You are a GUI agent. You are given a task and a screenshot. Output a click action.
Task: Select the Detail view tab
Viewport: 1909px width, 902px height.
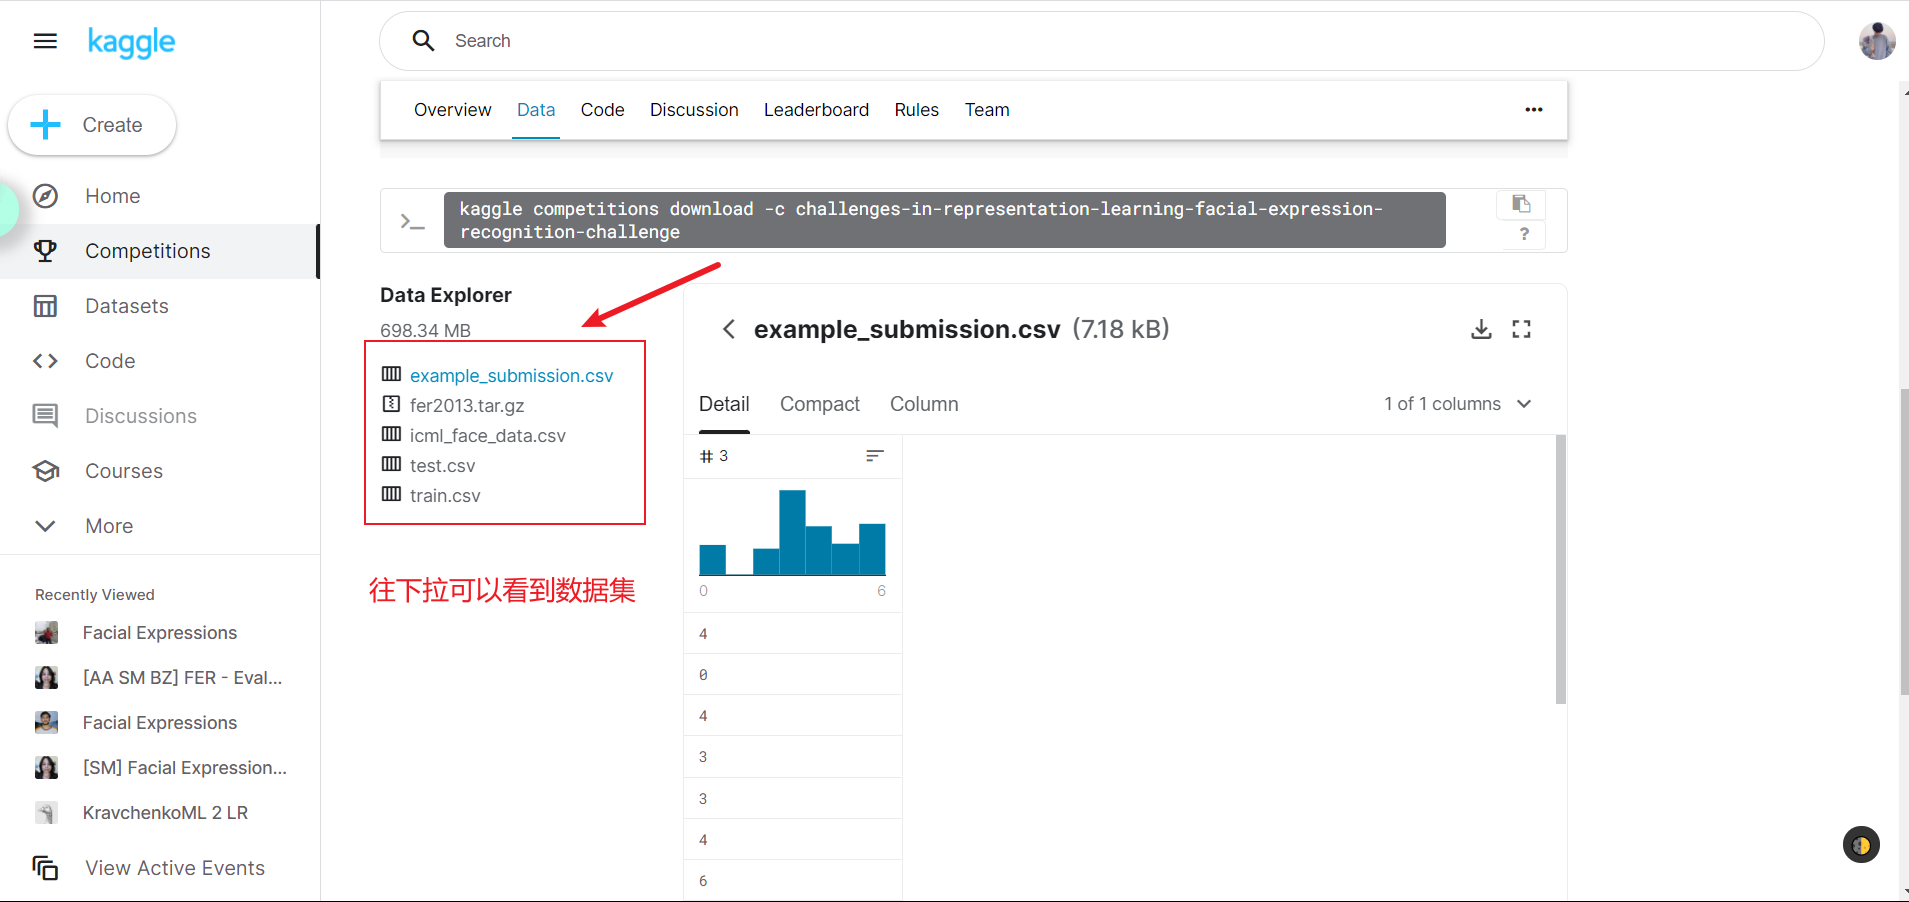pyautogui.click(x=724, y=404)
